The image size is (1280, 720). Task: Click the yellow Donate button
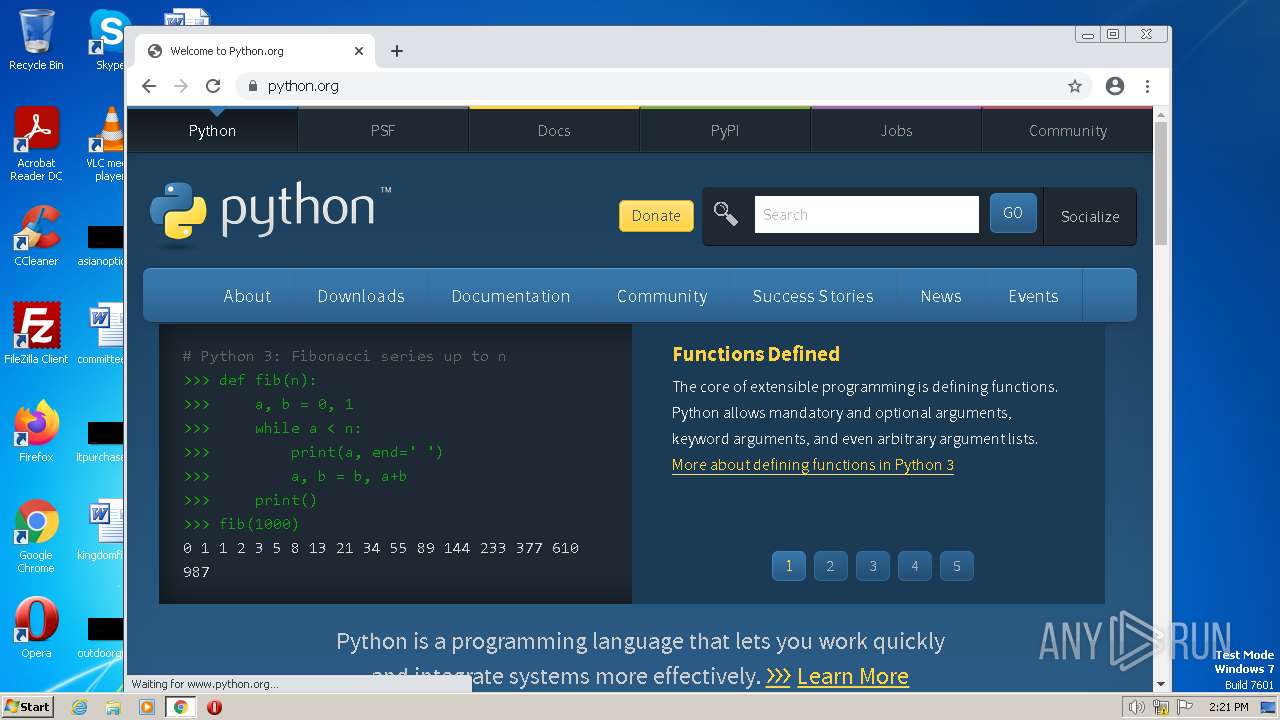tap(656, 215)
